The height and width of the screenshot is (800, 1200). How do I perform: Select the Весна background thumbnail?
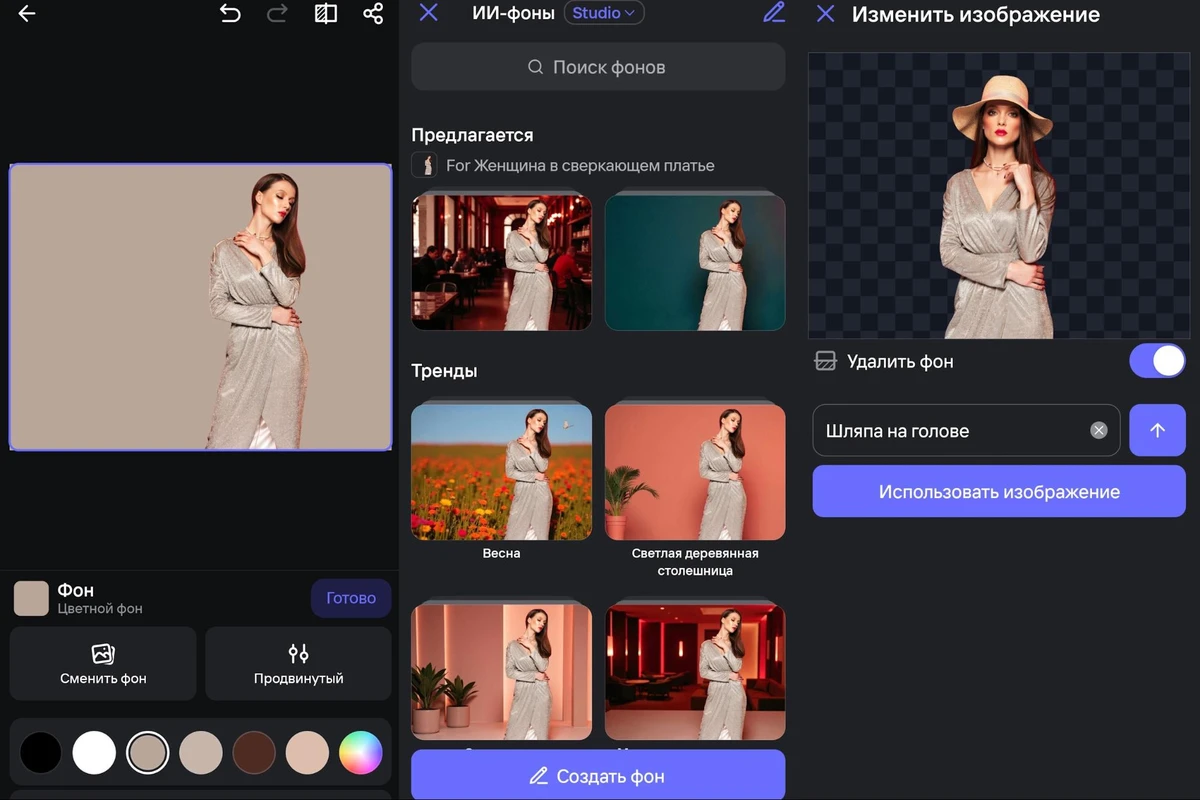501,472
